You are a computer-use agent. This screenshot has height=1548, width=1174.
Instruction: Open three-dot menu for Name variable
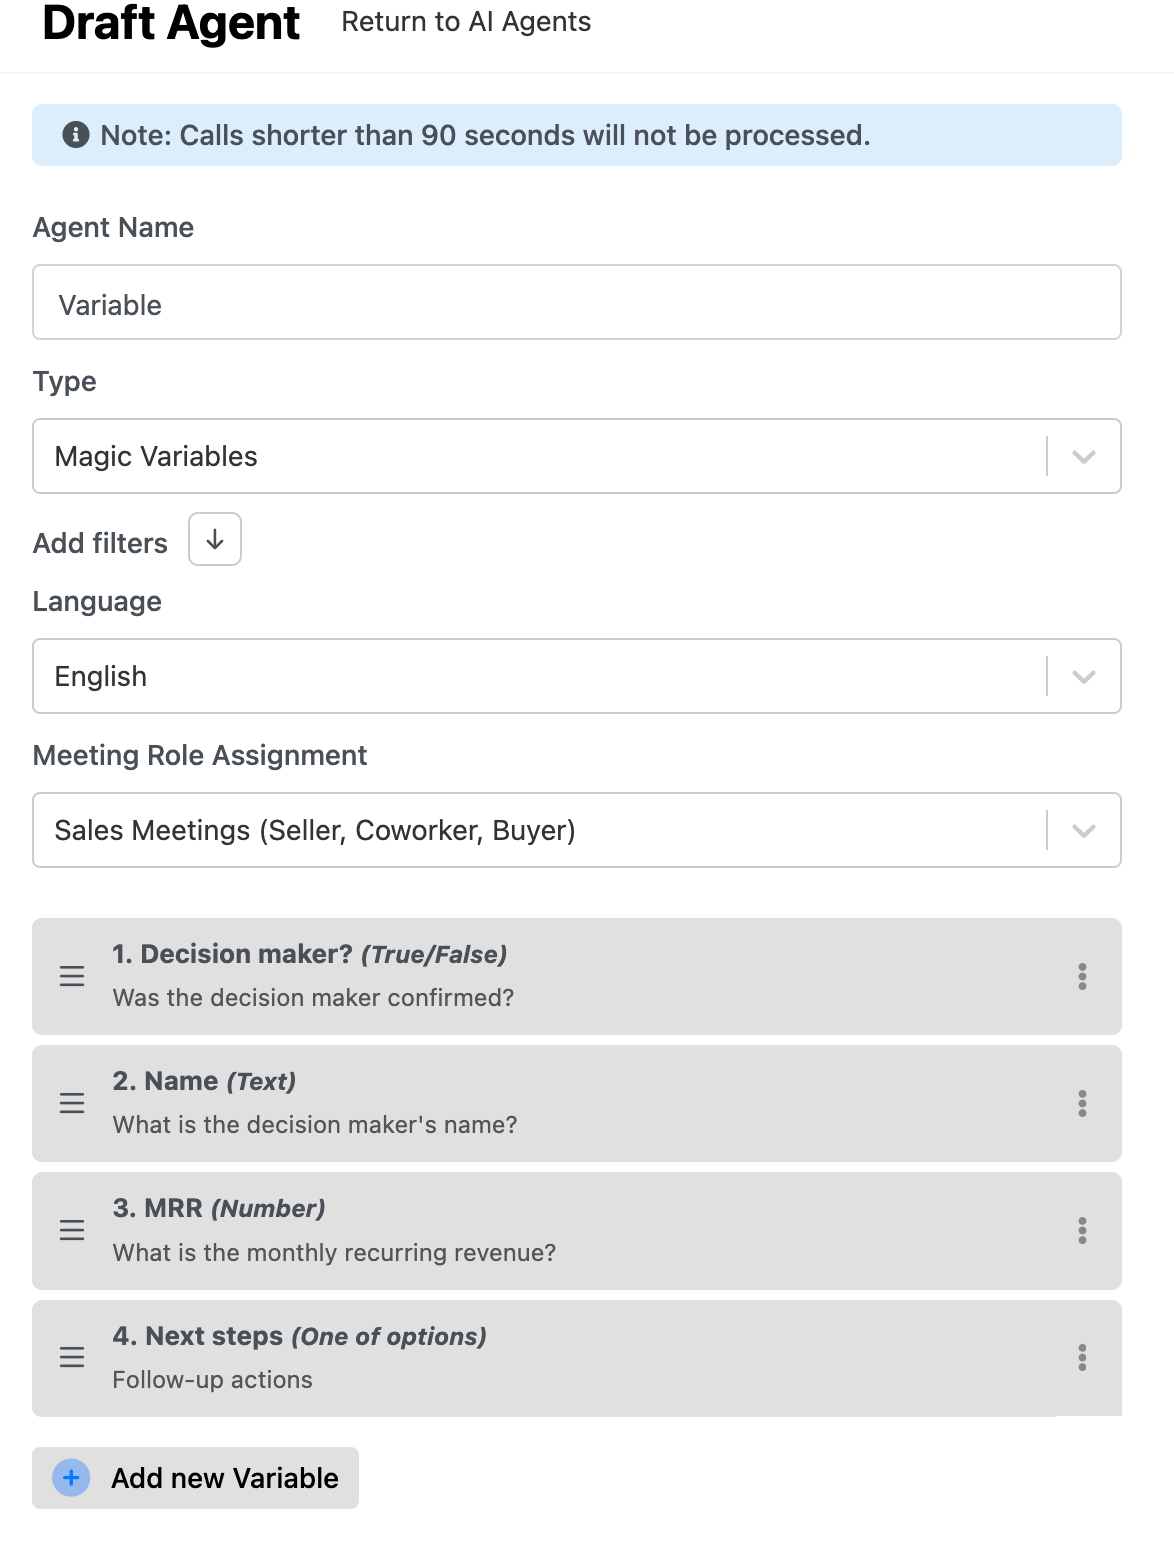(1082, 1103)
